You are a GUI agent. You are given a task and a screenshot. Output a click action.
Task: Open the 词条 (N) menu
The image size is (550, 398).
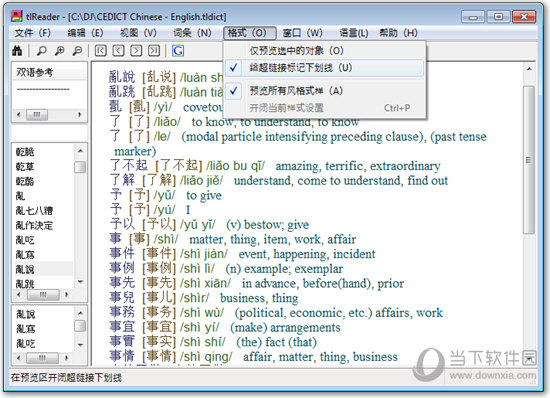(x=192, y=33)
